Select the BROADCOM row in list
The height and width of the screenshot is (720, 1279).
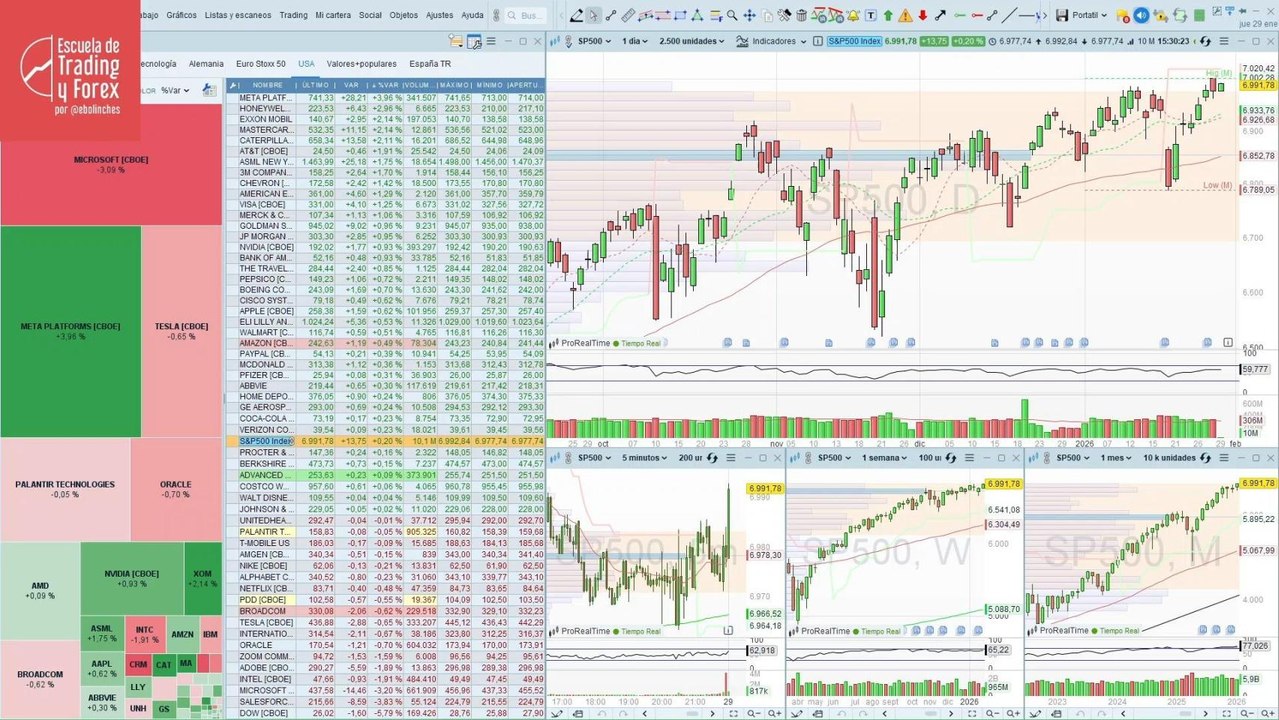[386, 611]
